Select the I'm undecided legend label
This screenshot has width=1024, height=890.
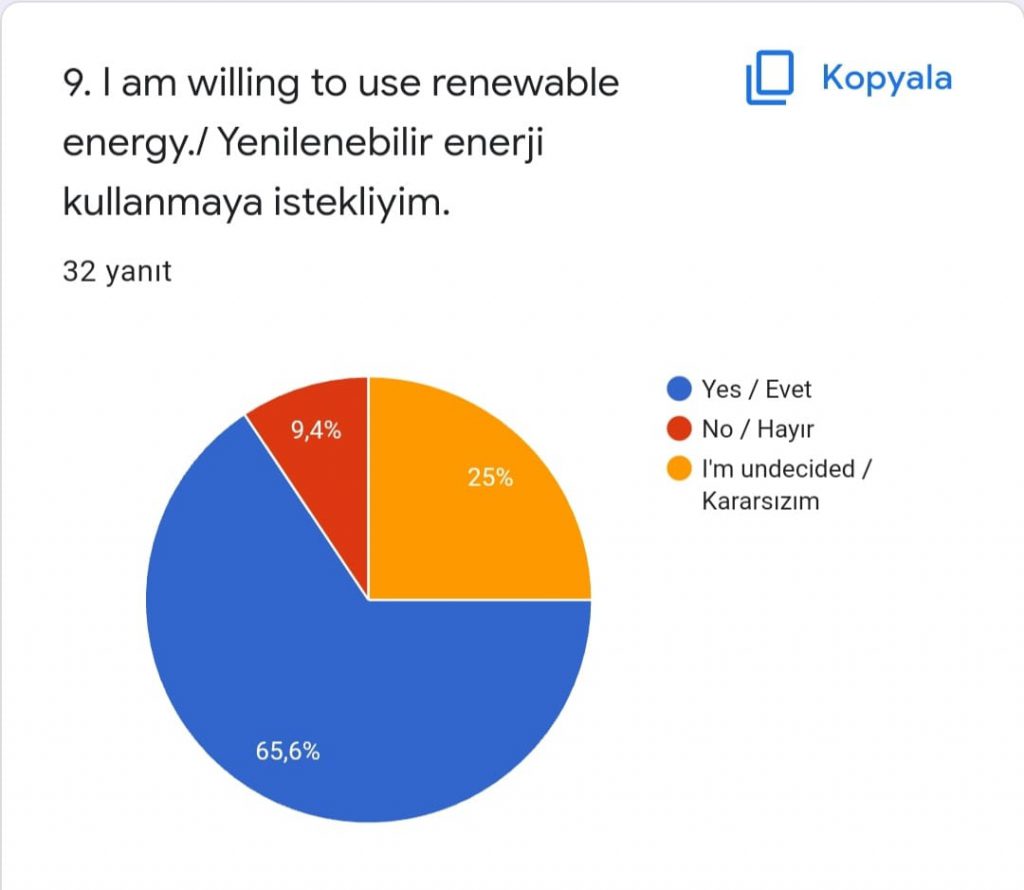pos(788,469)
